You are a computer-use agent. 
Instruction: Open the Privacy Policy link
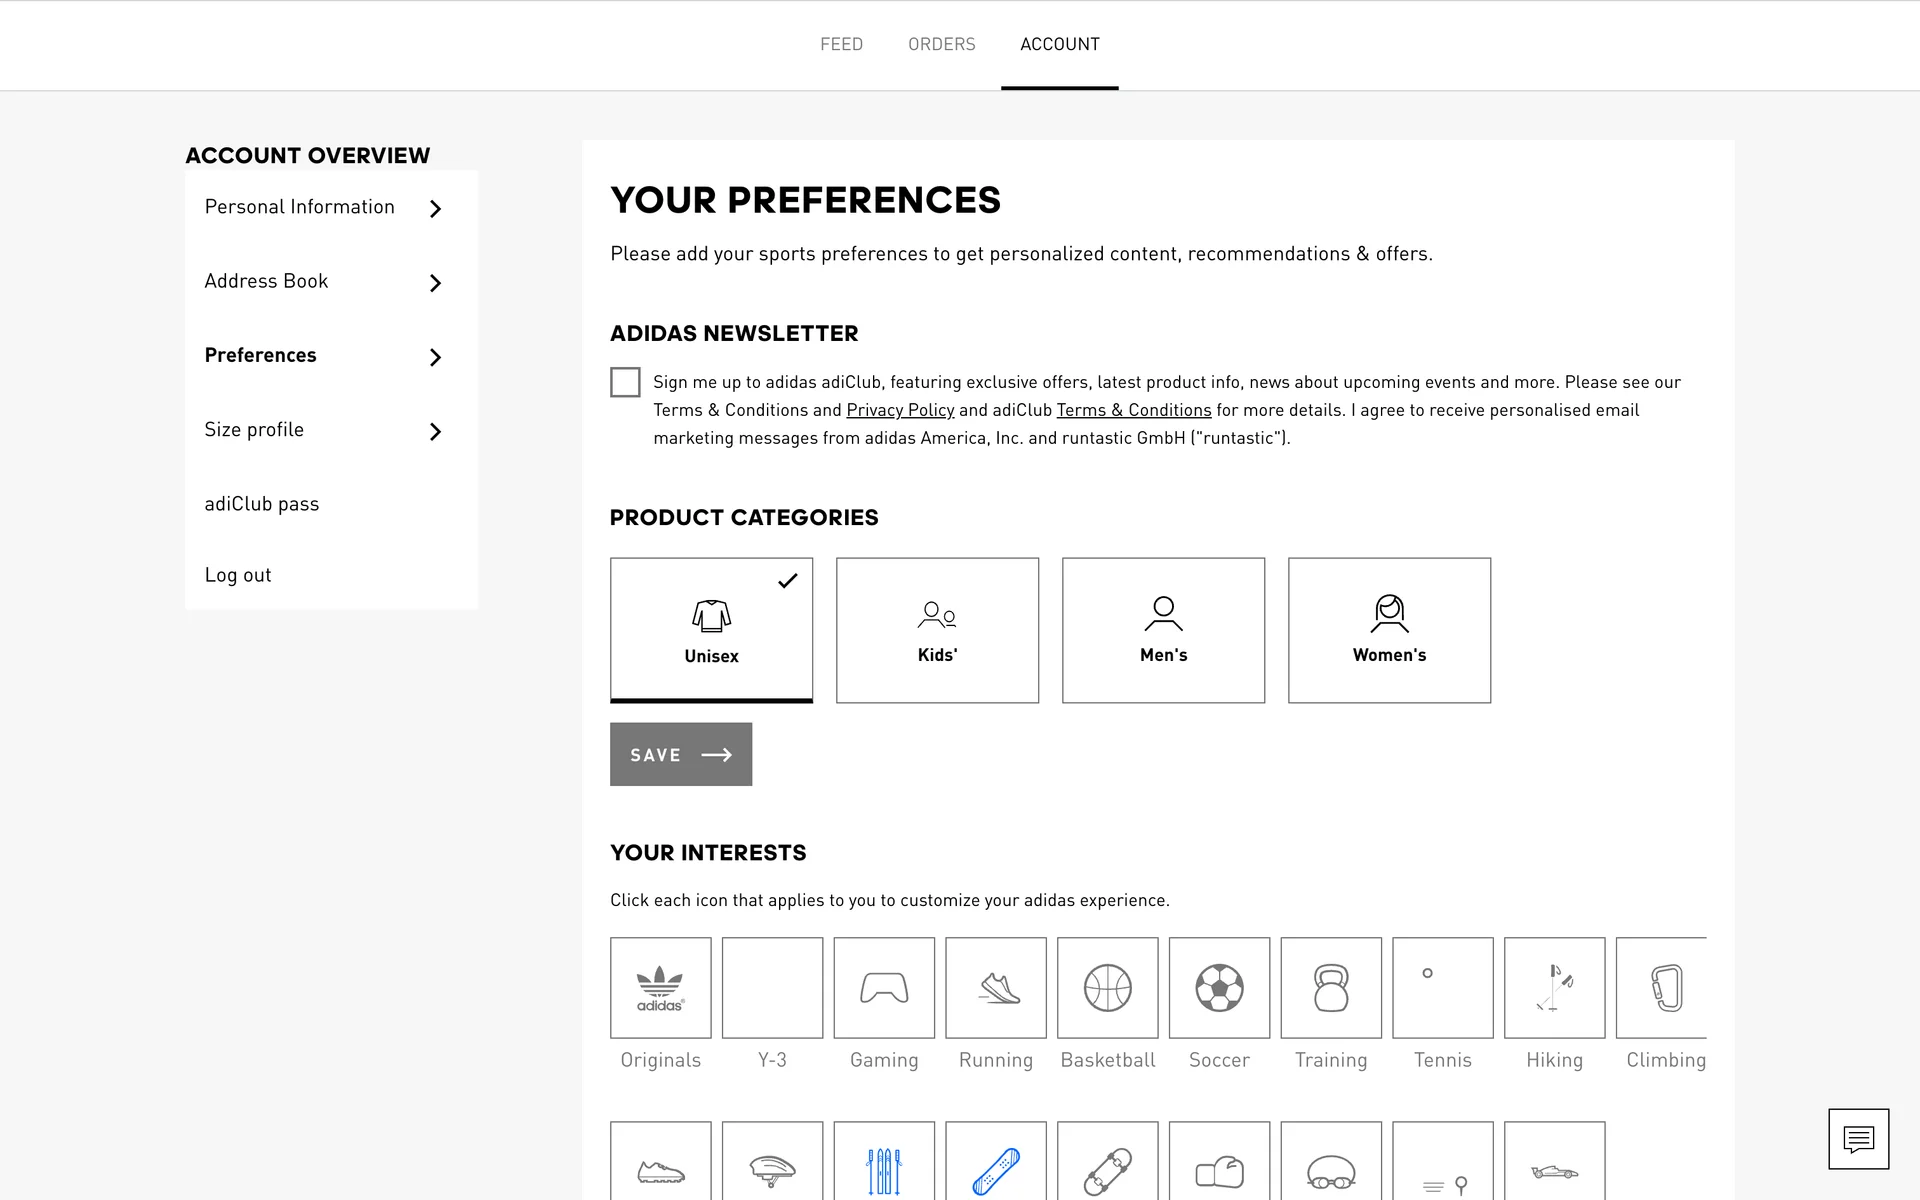click(x=900, y=410)
